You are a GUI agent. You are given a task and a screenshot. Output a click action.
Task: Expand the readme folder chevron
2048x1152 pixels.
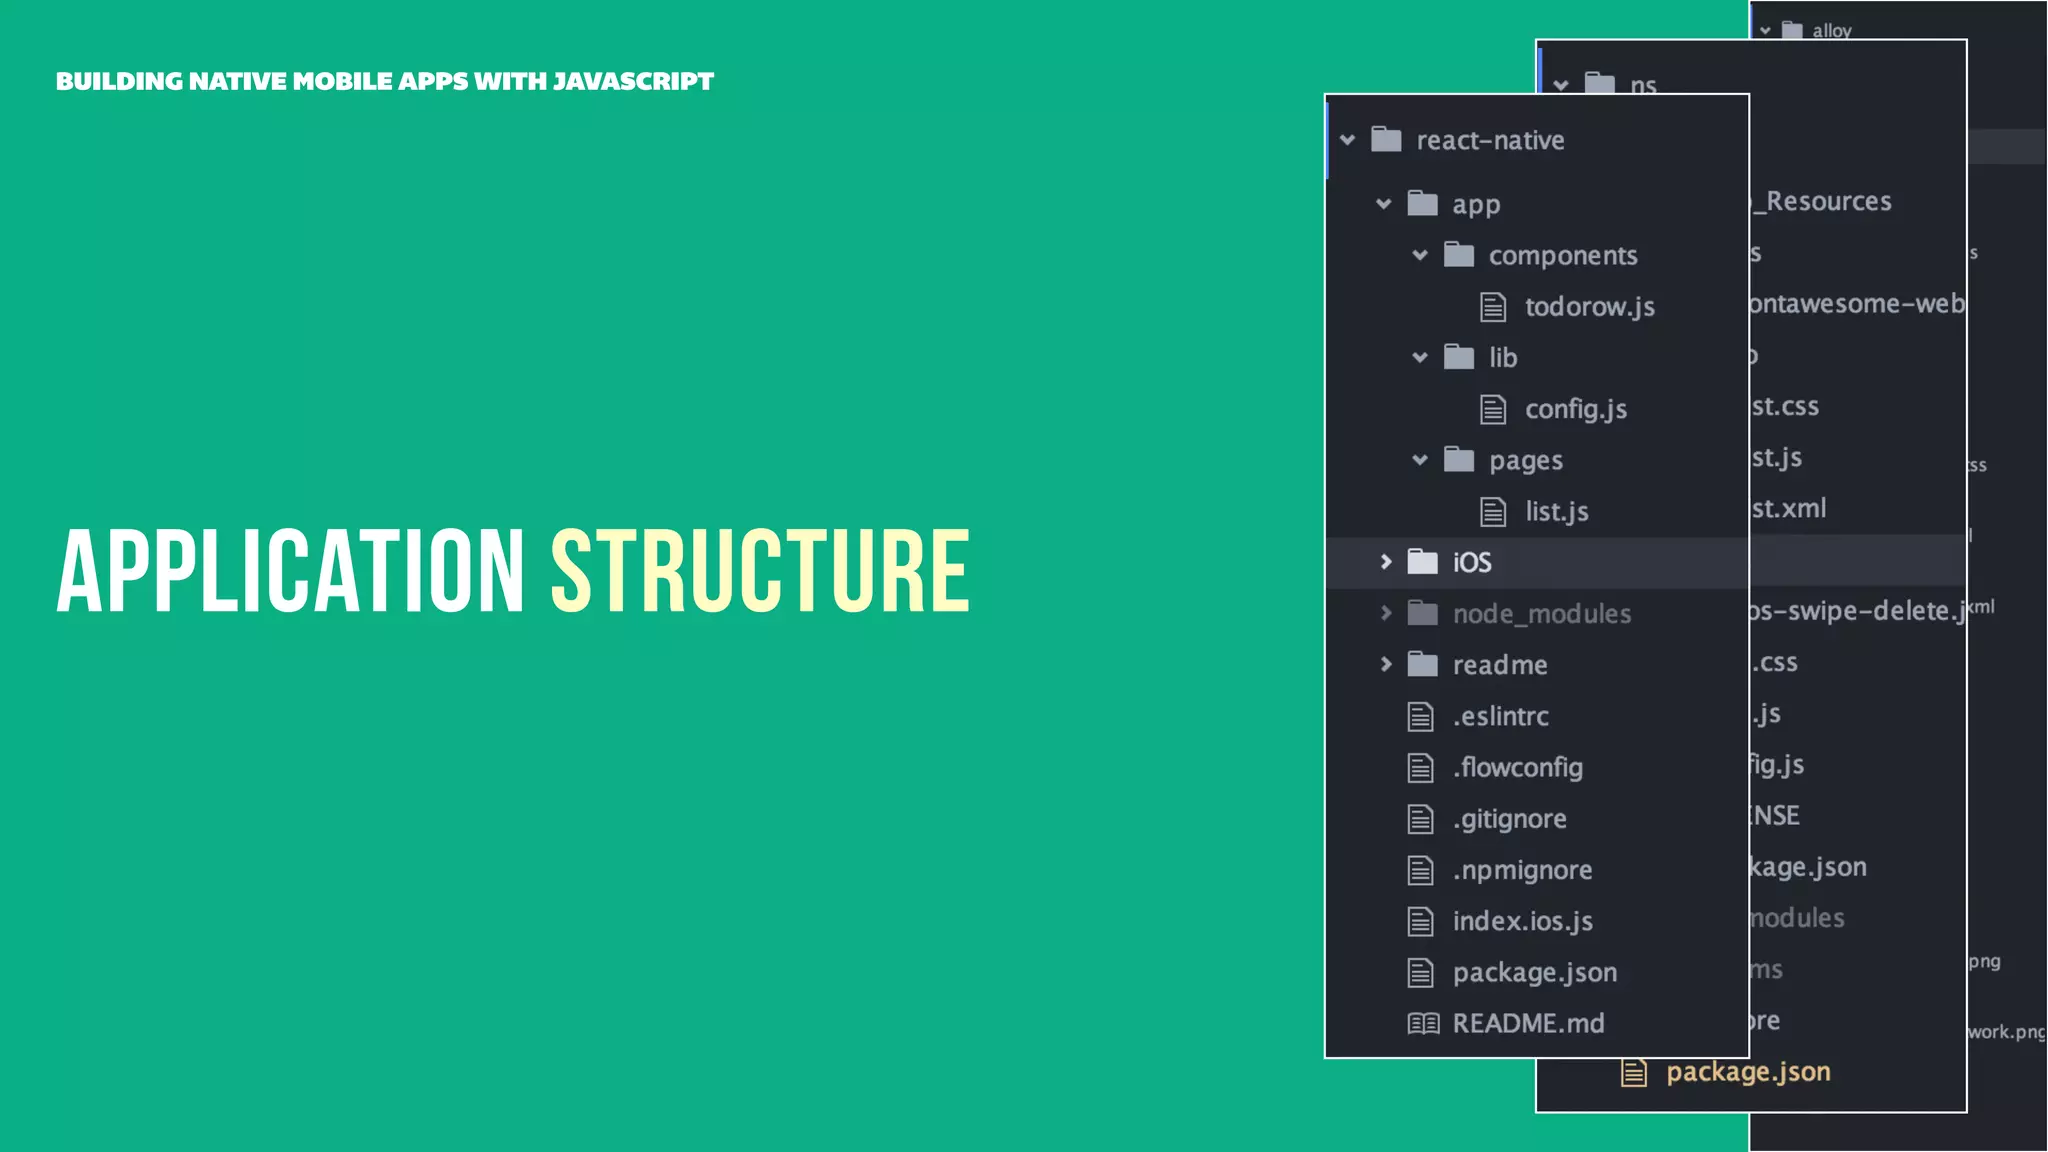point(1386,664)
